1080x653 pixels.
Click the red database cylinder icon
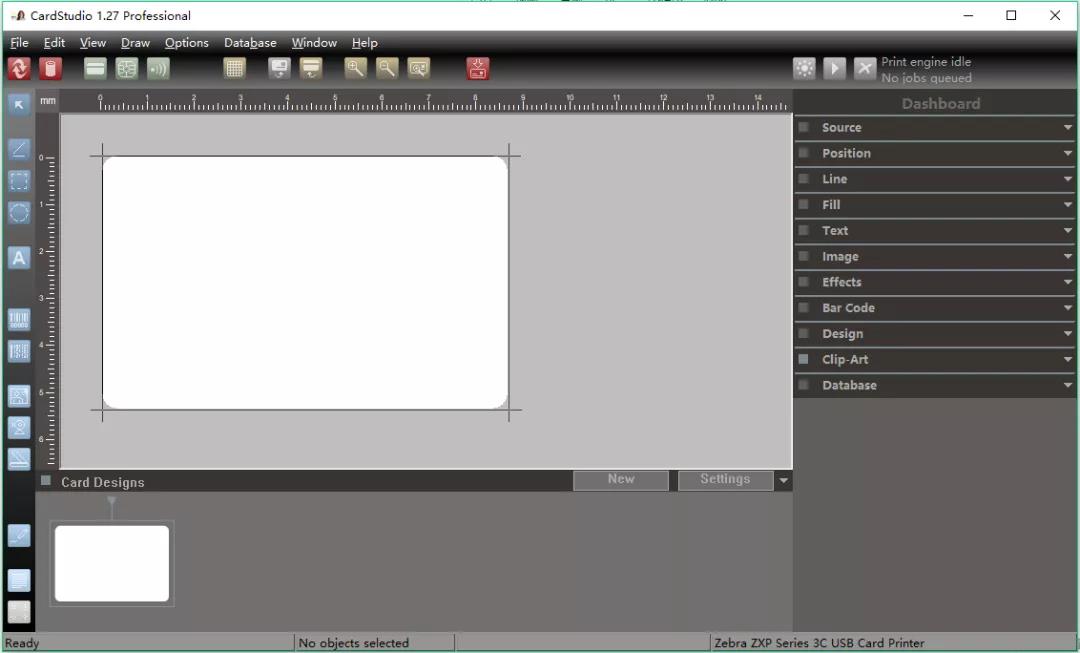(50, 68)
